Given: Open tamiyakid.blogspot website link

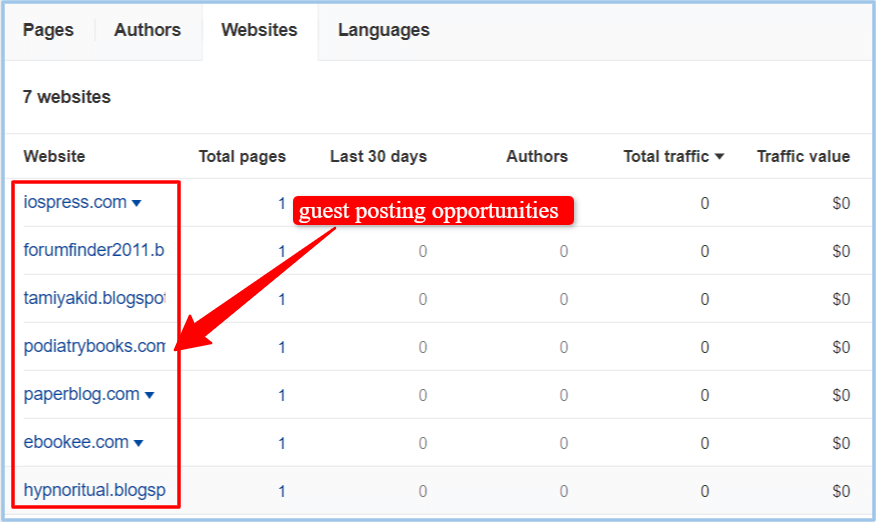Looking at the screenshot, I should click(94, 298).
